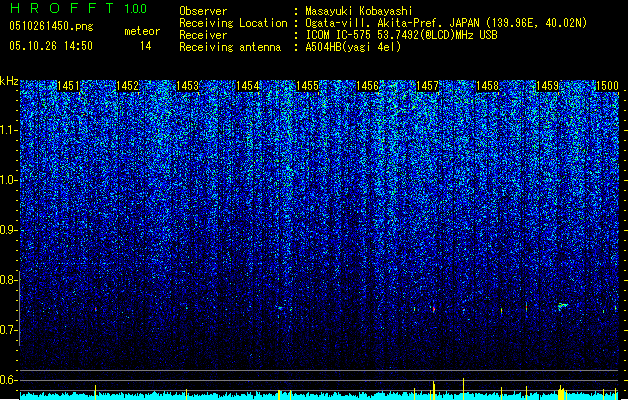Click the meteor label

click(x=142, y=31)
